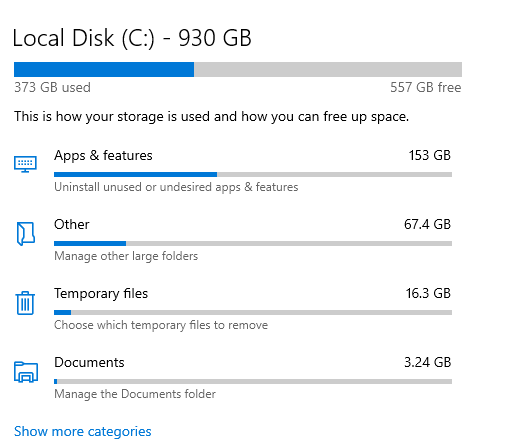The image size is (512, 448).
Task: Click 'Manage other large folders' description
Action: pyautogui.click(x=126, y=256)
